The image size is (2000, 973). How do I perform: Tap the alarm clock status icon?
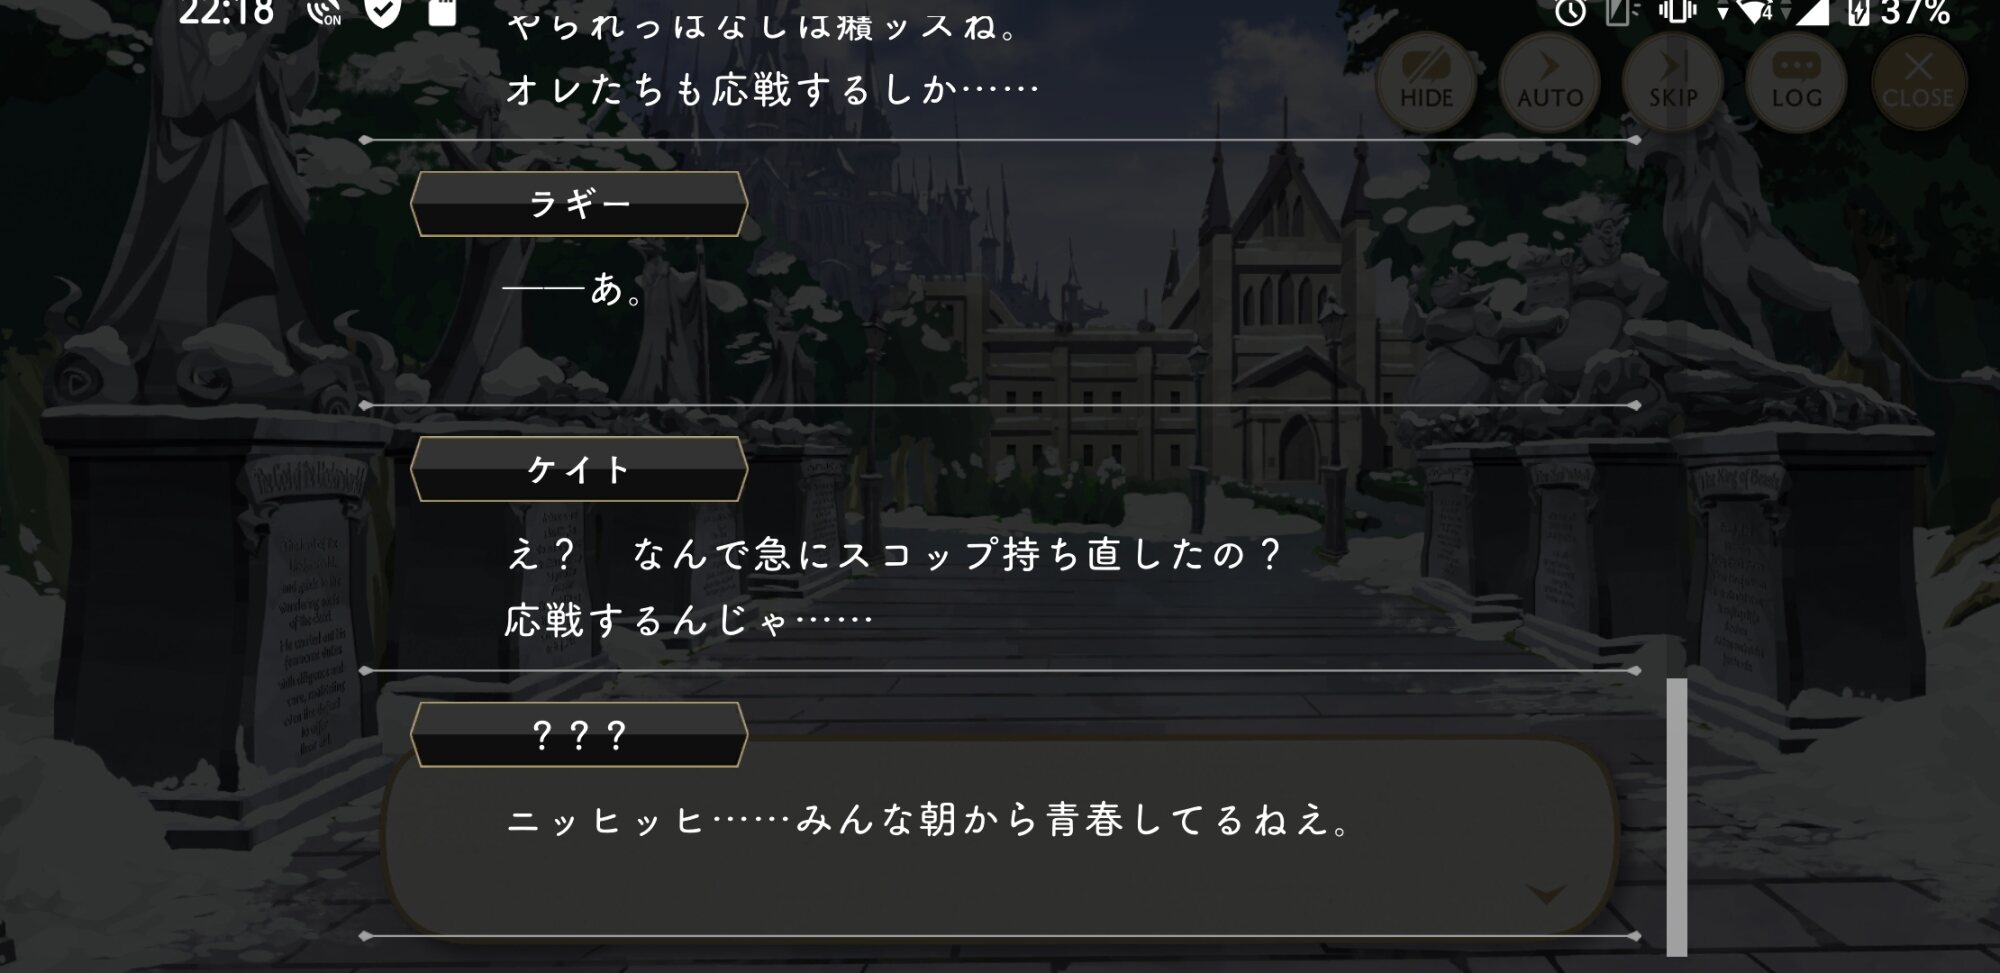(1570, 12)
